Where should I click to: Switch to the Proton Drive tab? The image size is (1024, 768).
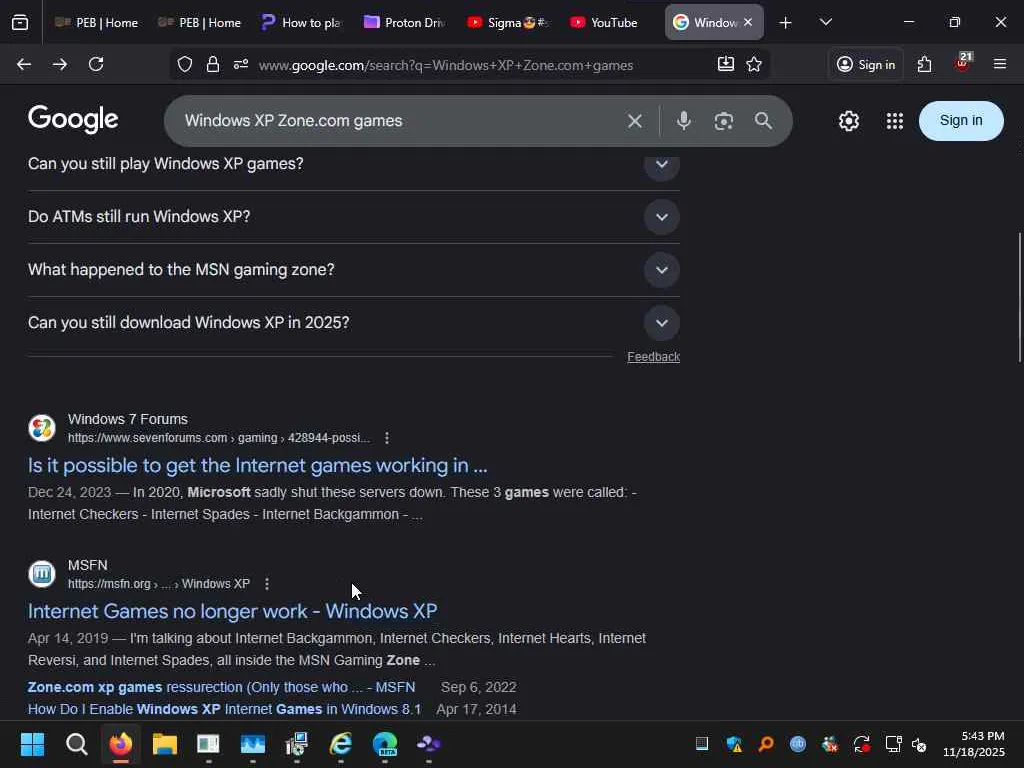pyautogui.click(x=405, y=23)
